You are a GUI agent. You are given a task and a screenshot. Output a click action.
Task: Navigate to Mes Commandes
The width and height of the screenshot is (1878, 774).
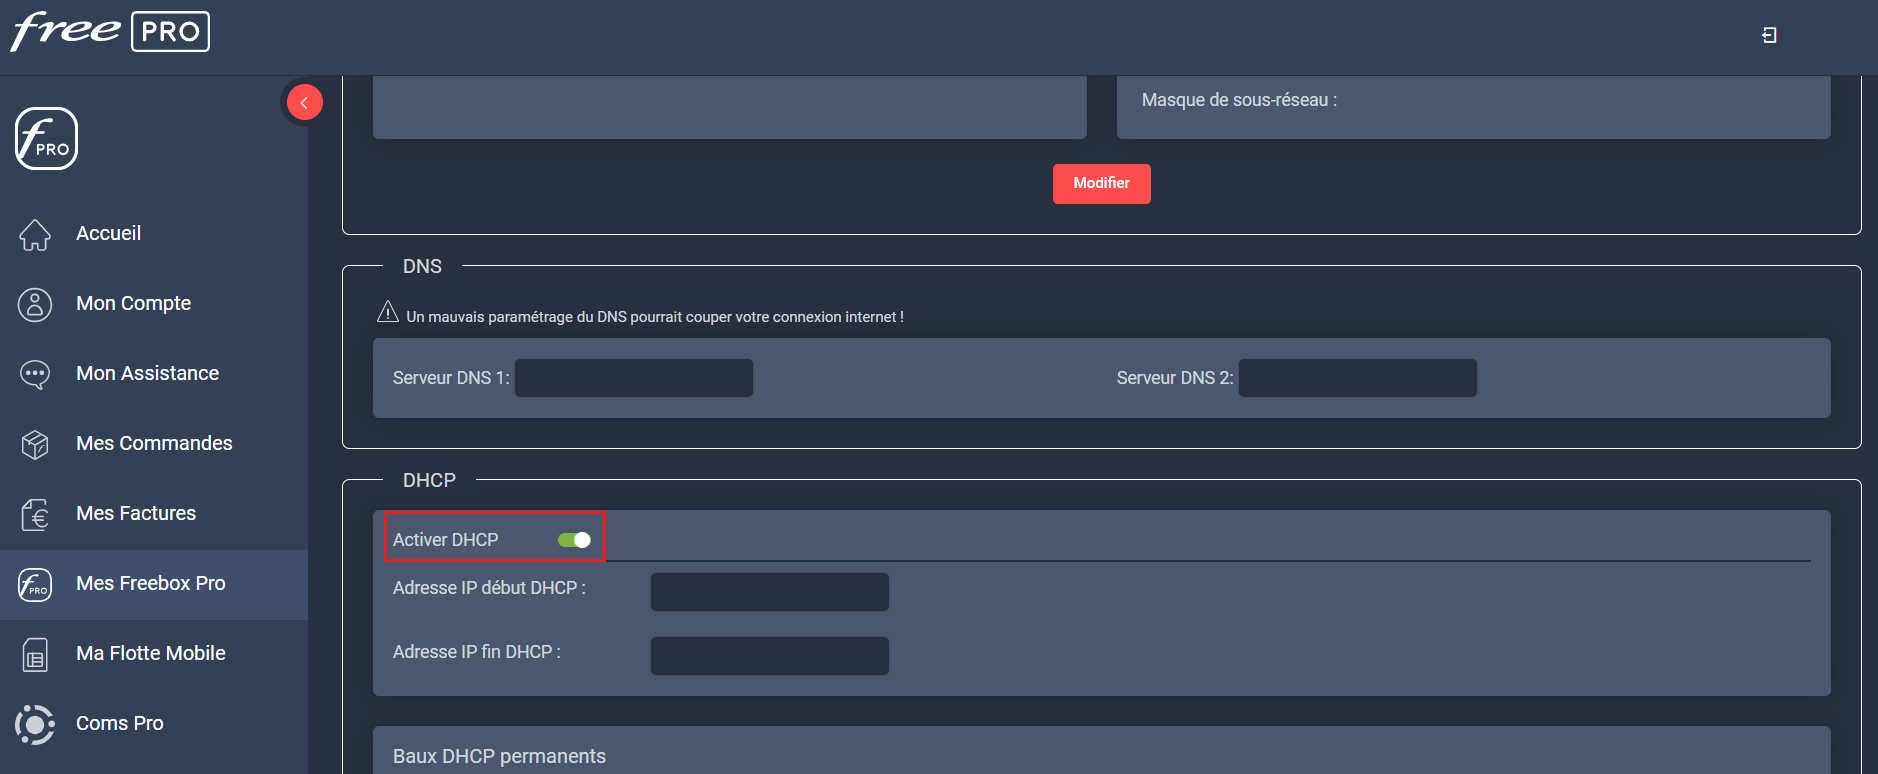coord(154,444)
